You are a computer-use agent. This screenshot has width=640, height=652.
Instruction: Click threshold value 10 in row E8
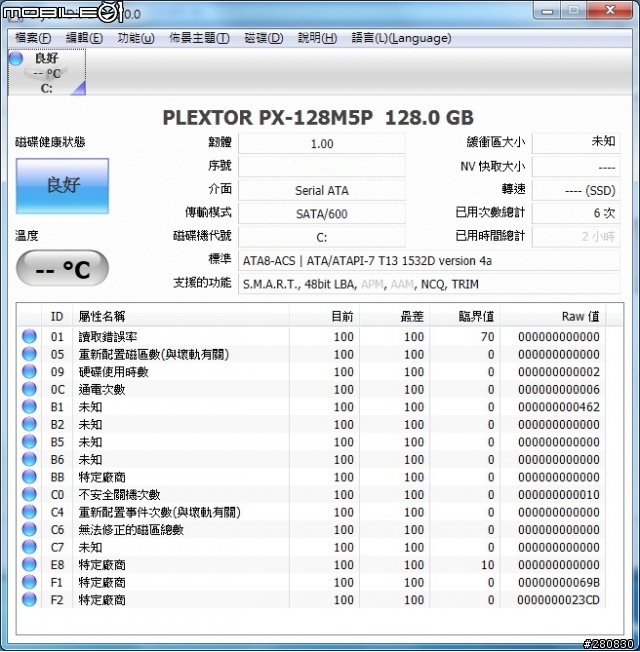click(x=487, y=565)
